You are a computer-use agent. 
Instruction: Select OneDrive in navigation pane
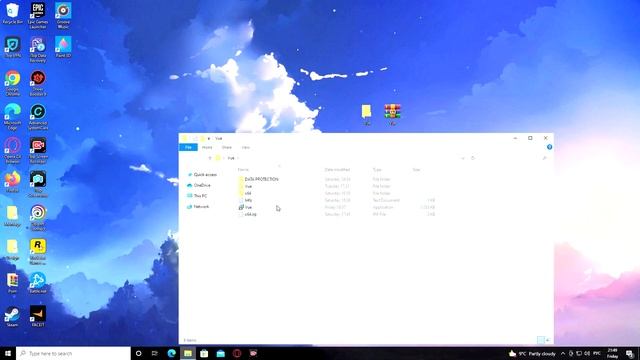pyautogui.click(x=199, y=185)
